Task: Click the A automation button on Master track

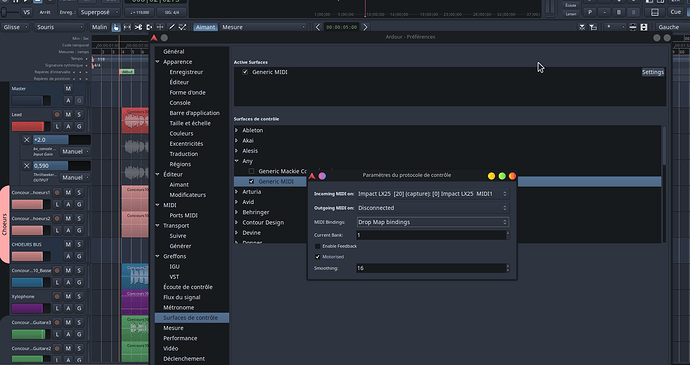Action: [x=68, y=100]
